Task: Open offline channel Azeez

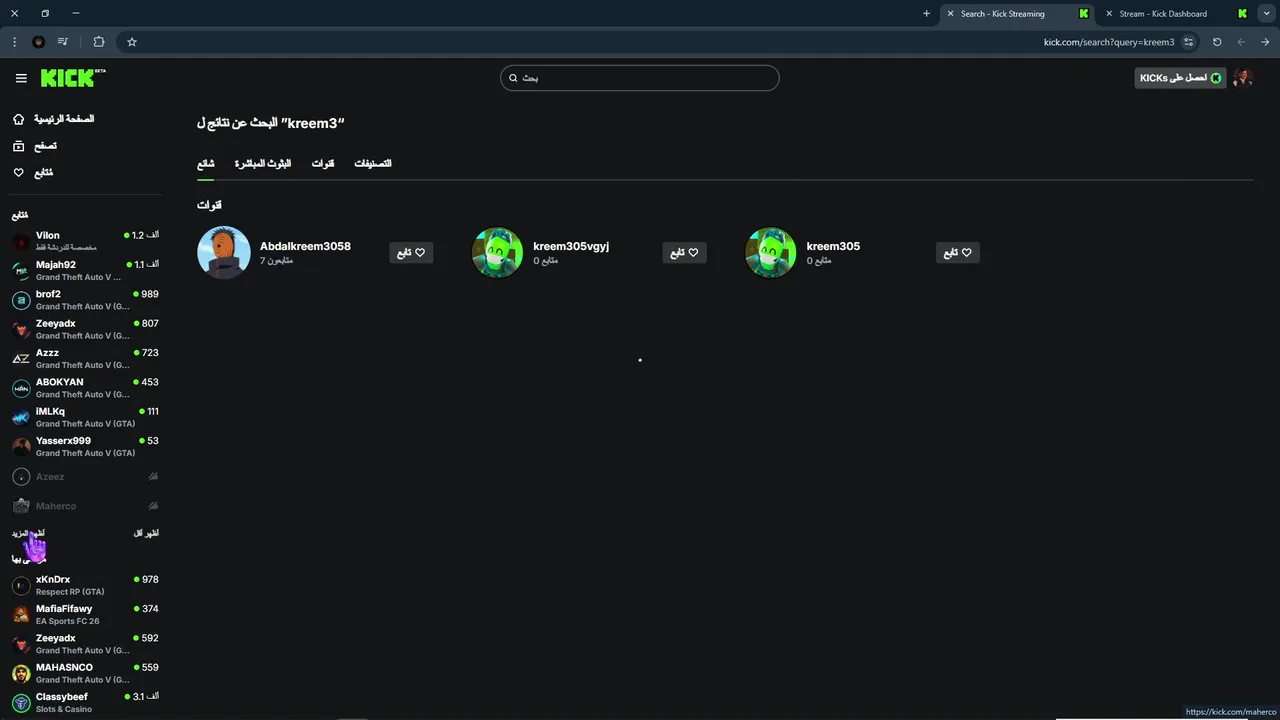Action: [x=85, y=477]
